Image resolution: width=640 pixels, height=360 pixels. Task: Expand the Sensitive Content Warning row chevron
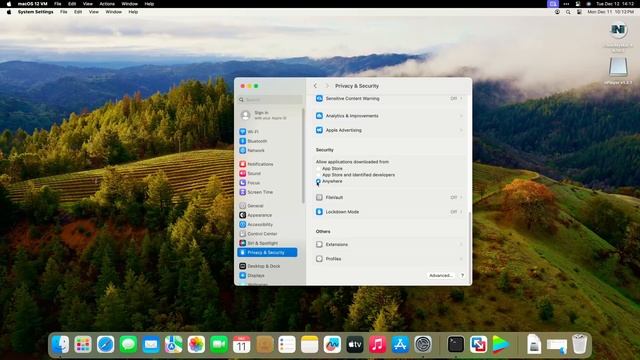(462, 98)
